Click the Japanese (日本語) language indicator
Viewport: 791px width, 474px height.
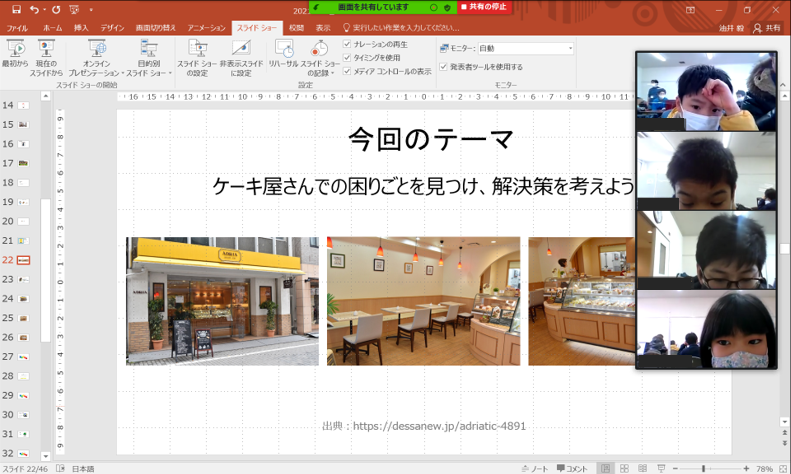coord(83,468)
